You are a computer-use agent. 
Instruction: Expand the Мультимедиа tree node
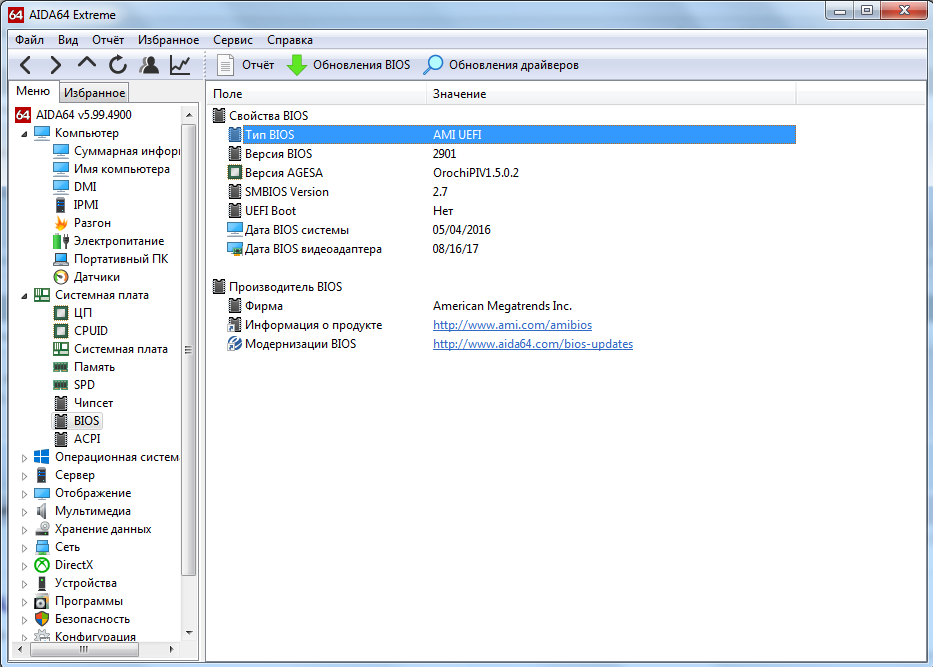(x=24, y=512)
